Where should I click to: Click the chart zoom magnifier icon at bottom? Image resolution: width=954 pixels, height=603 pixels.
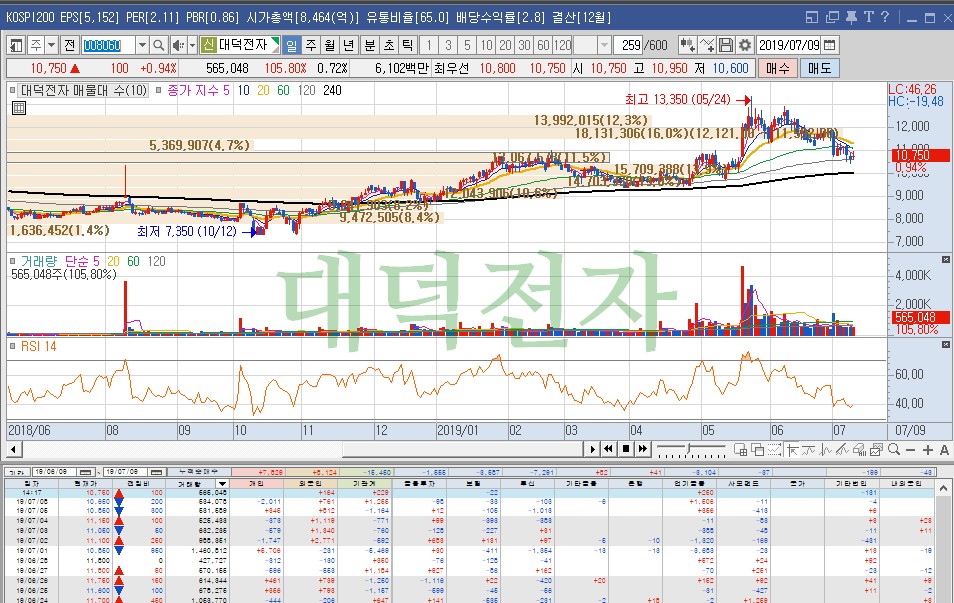(x=894, y=450)
